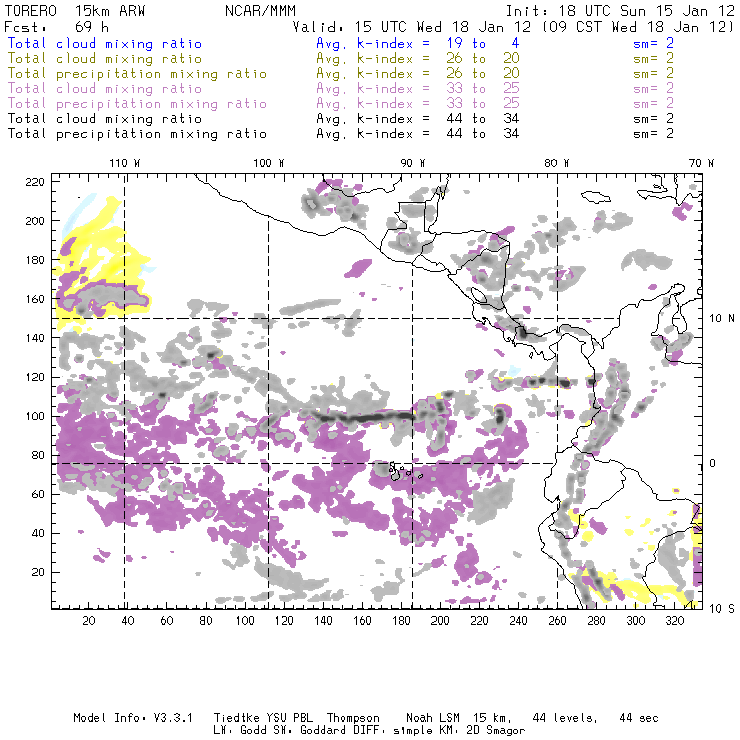
Task: Click the 'Tiedtke' footer text
Action: point(237,718)
